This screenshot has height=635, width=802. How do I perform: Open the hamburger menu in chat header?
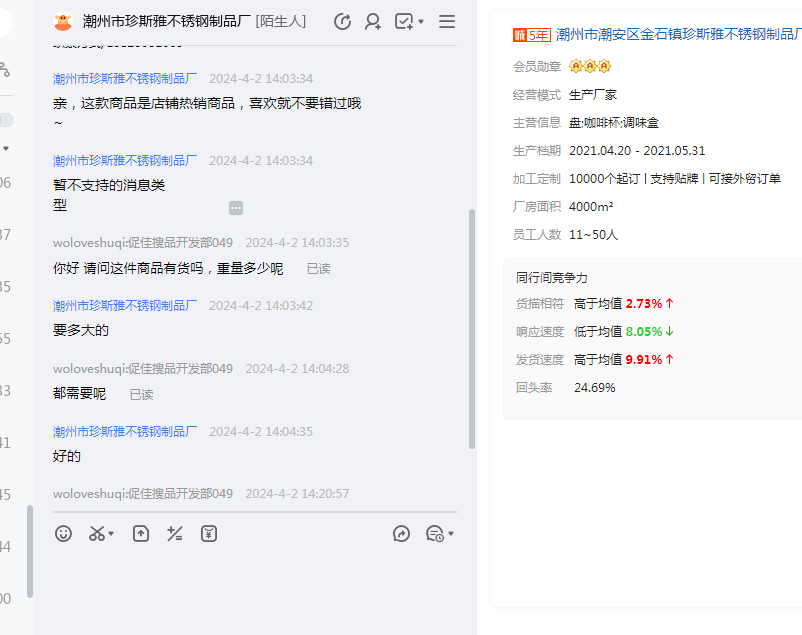tap(447, 21)
